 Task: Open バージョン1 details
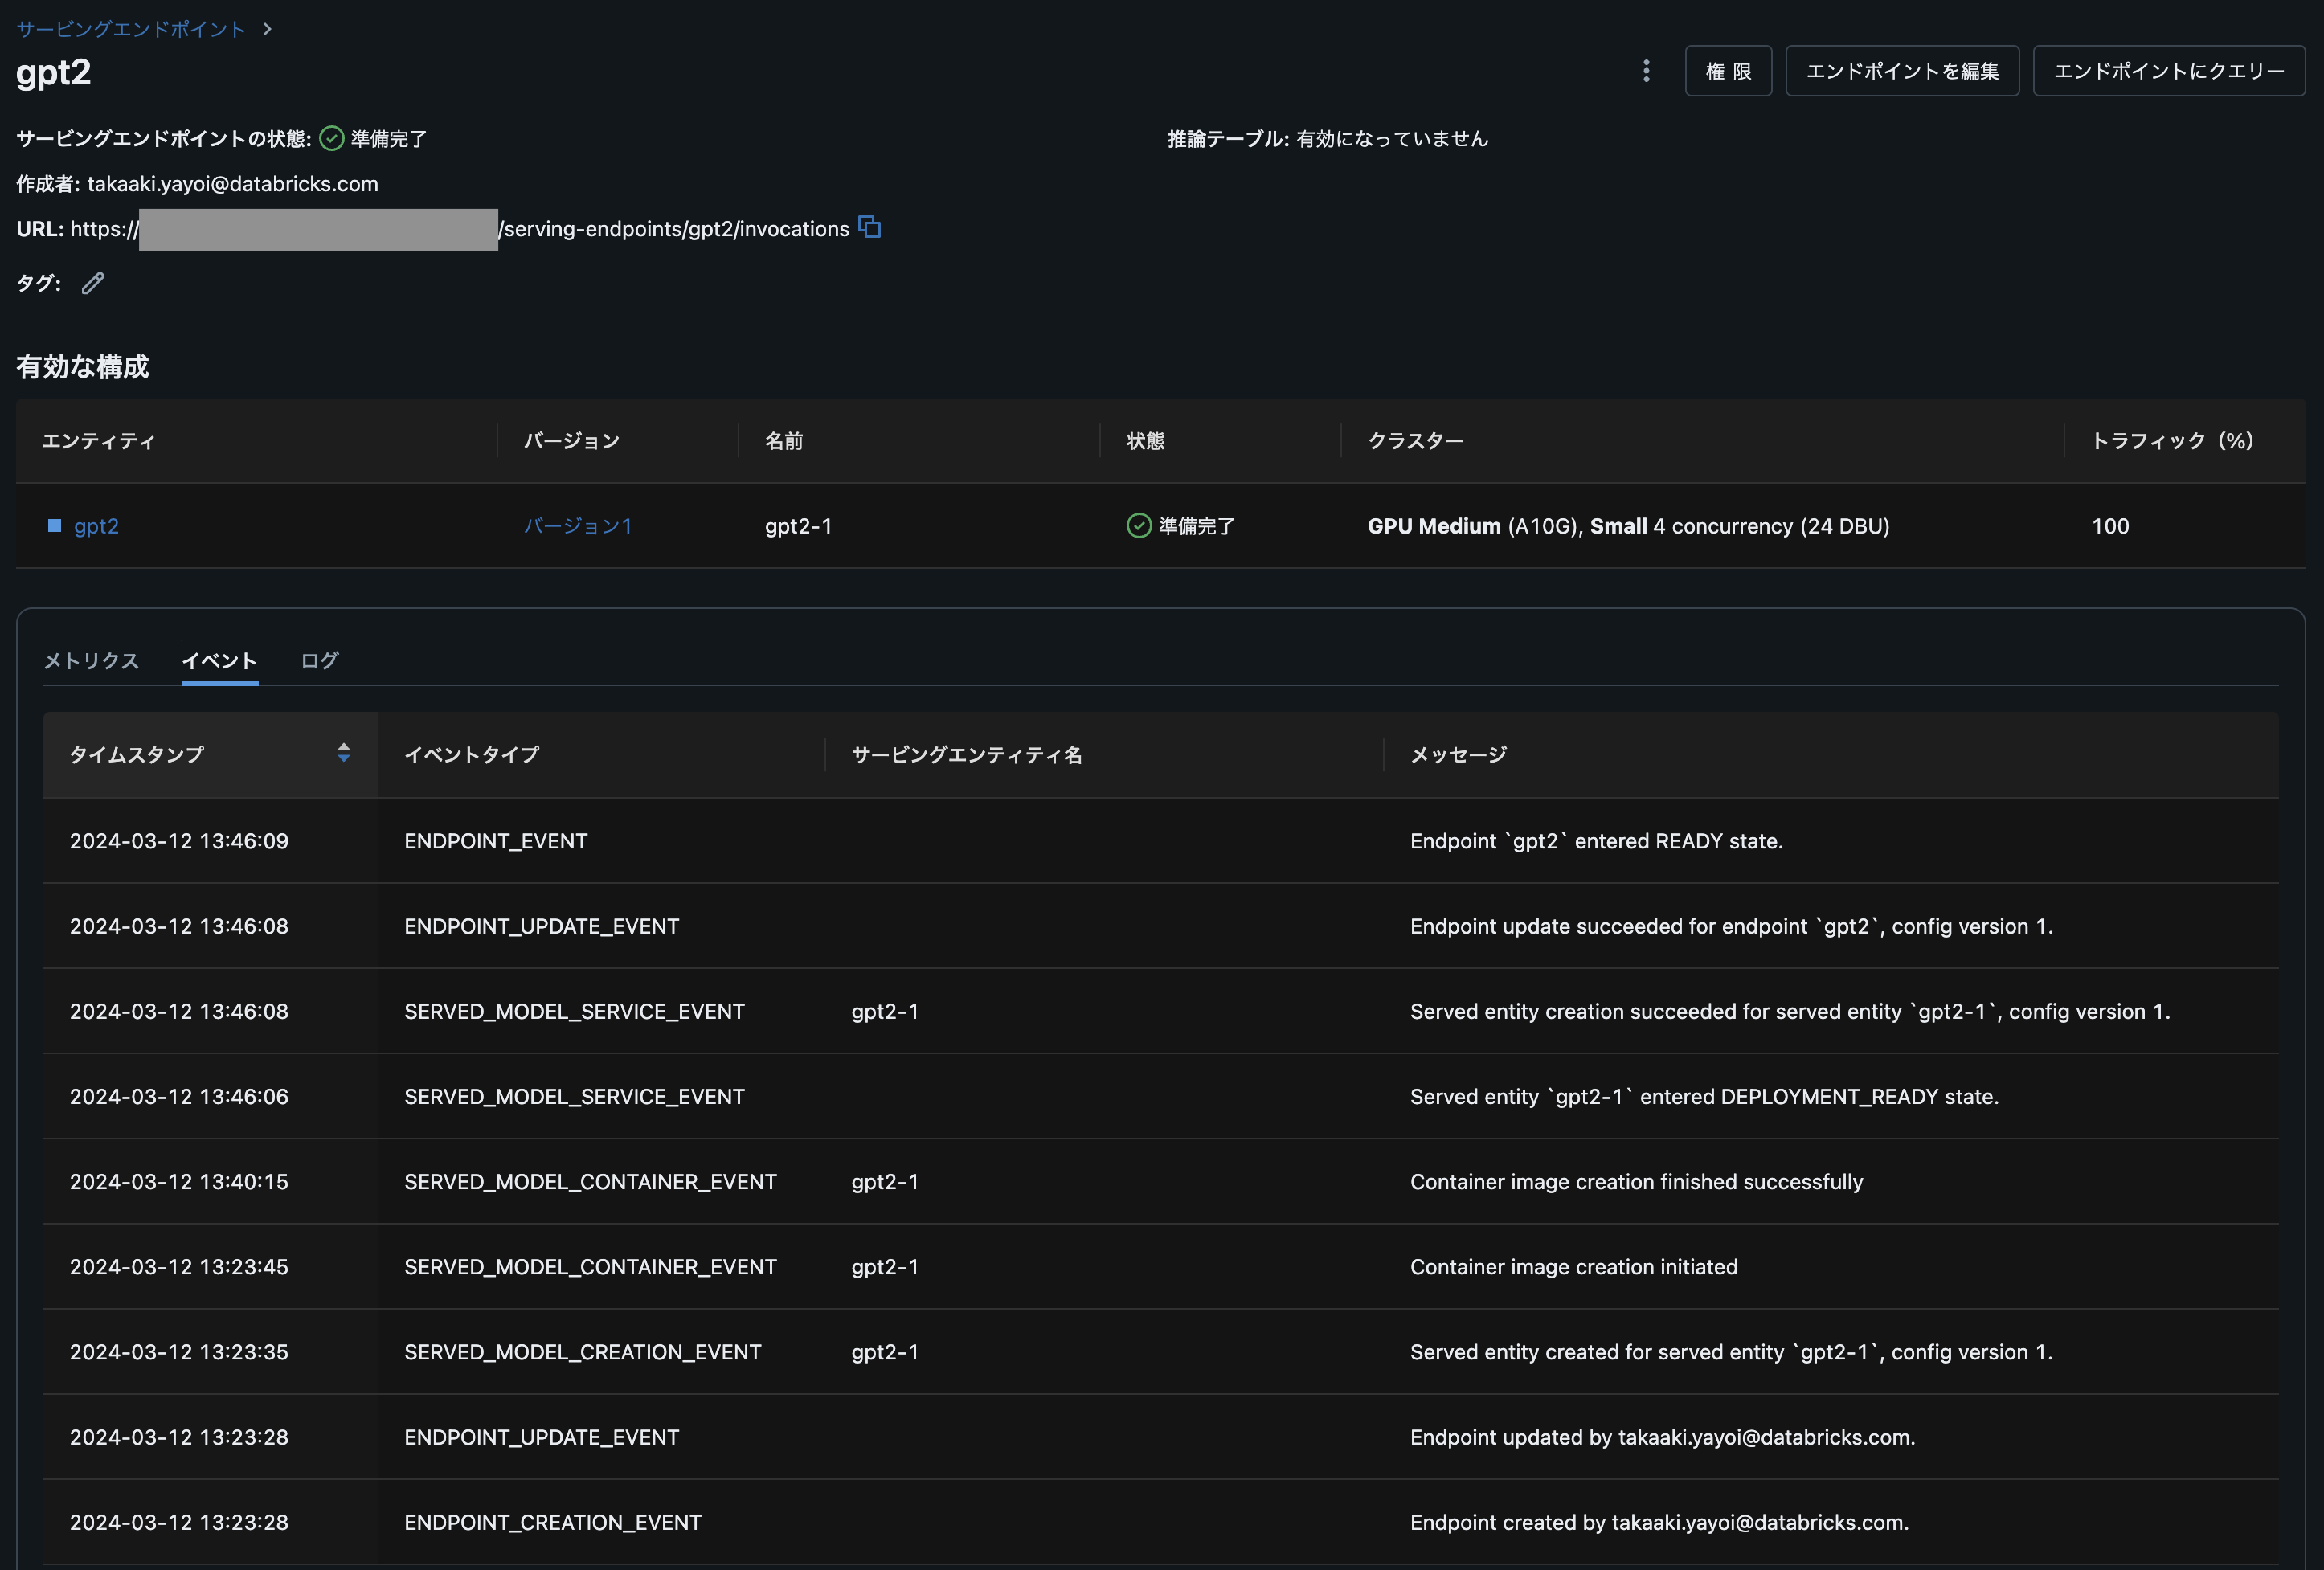578,525
